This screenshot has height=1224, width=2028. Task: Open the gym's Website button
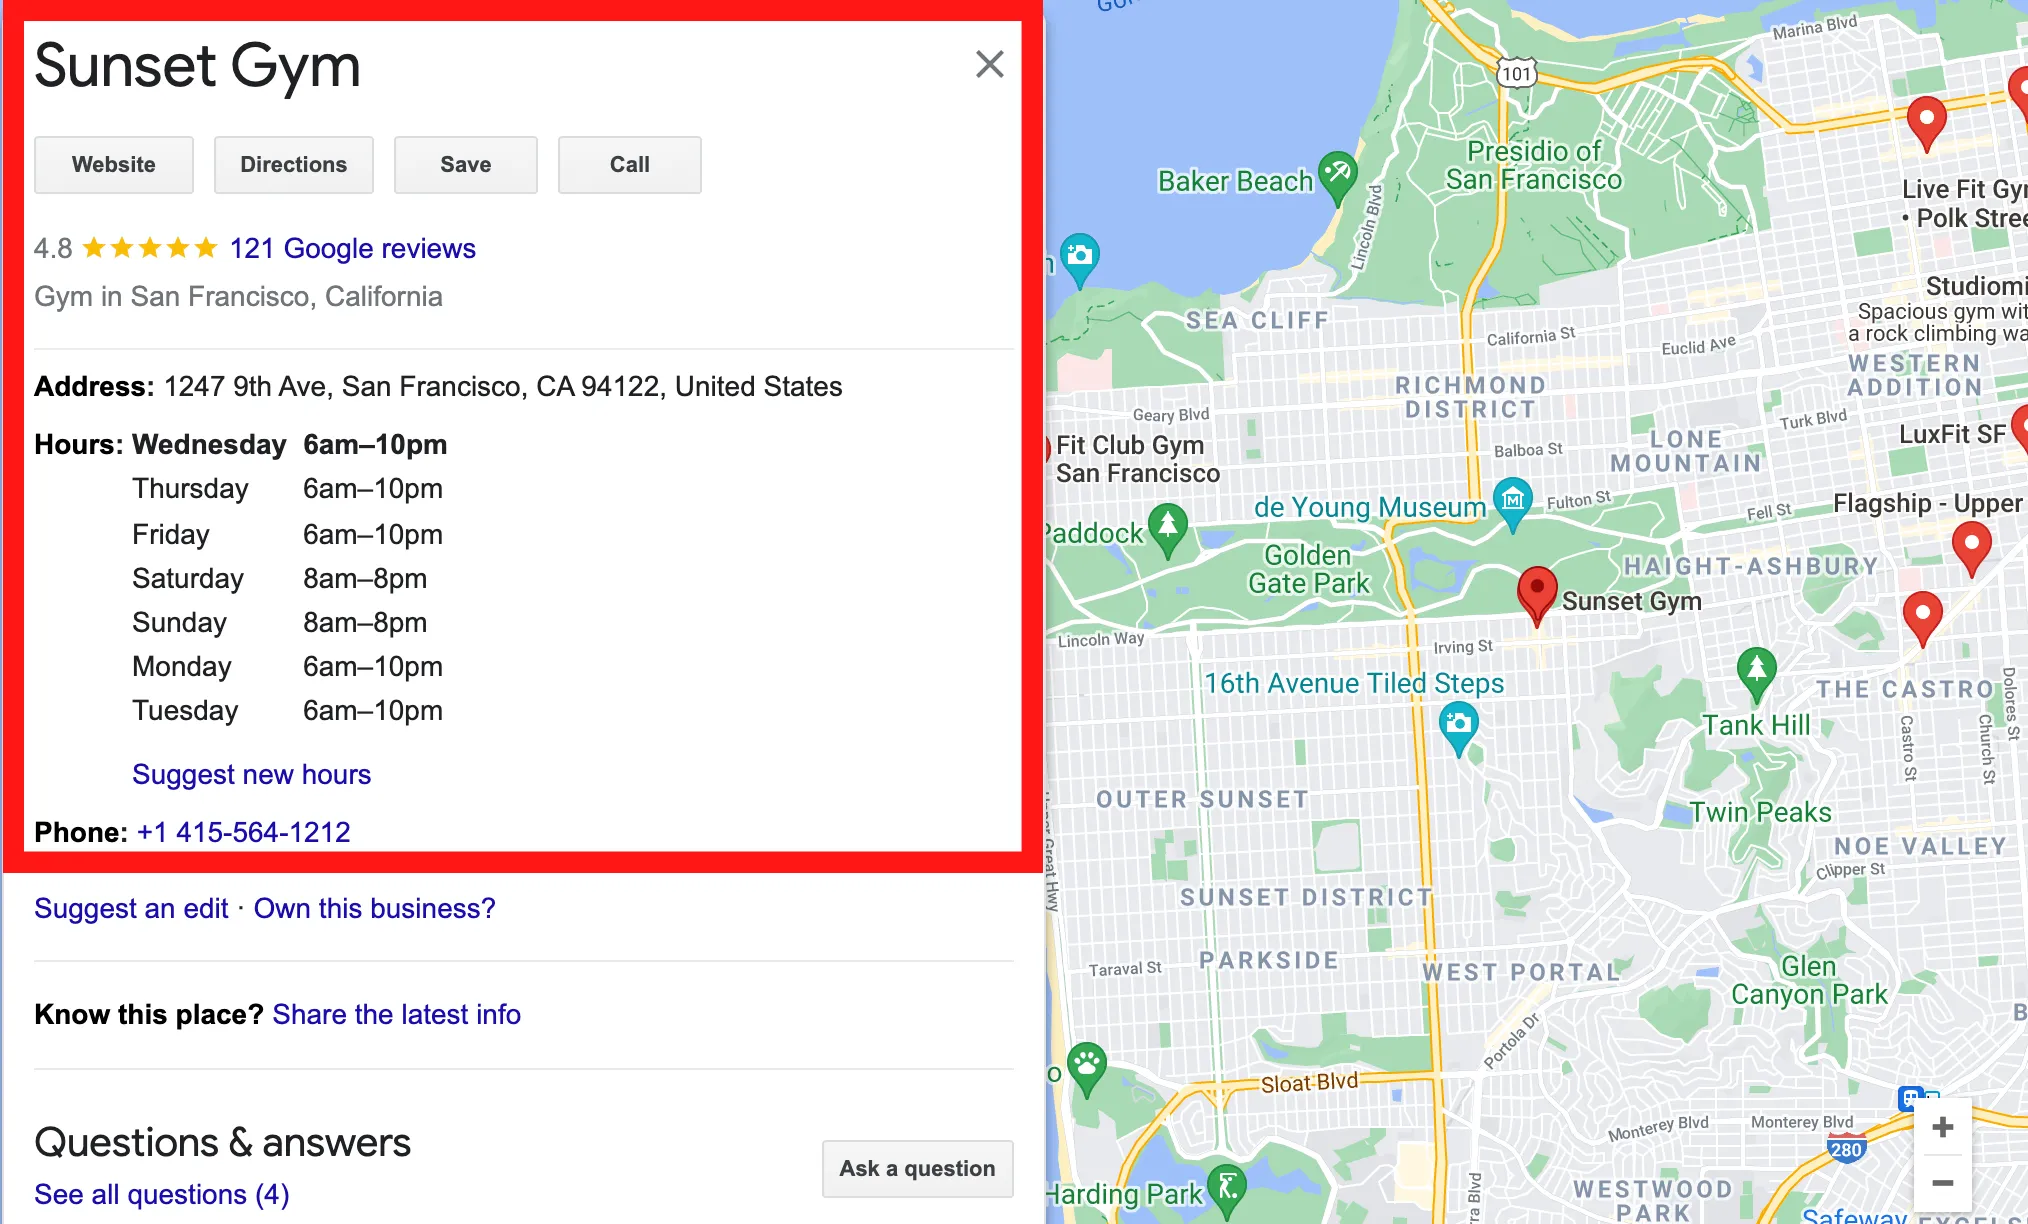coord(114,165)
